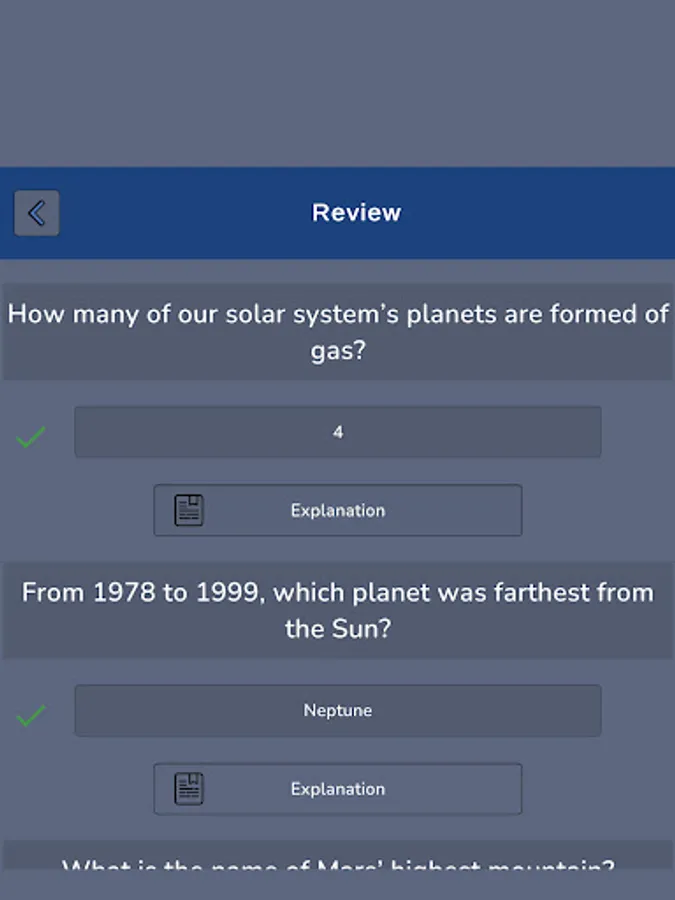
Task: Expand the explanation for the Neptune question
Action: pos(337,788)
